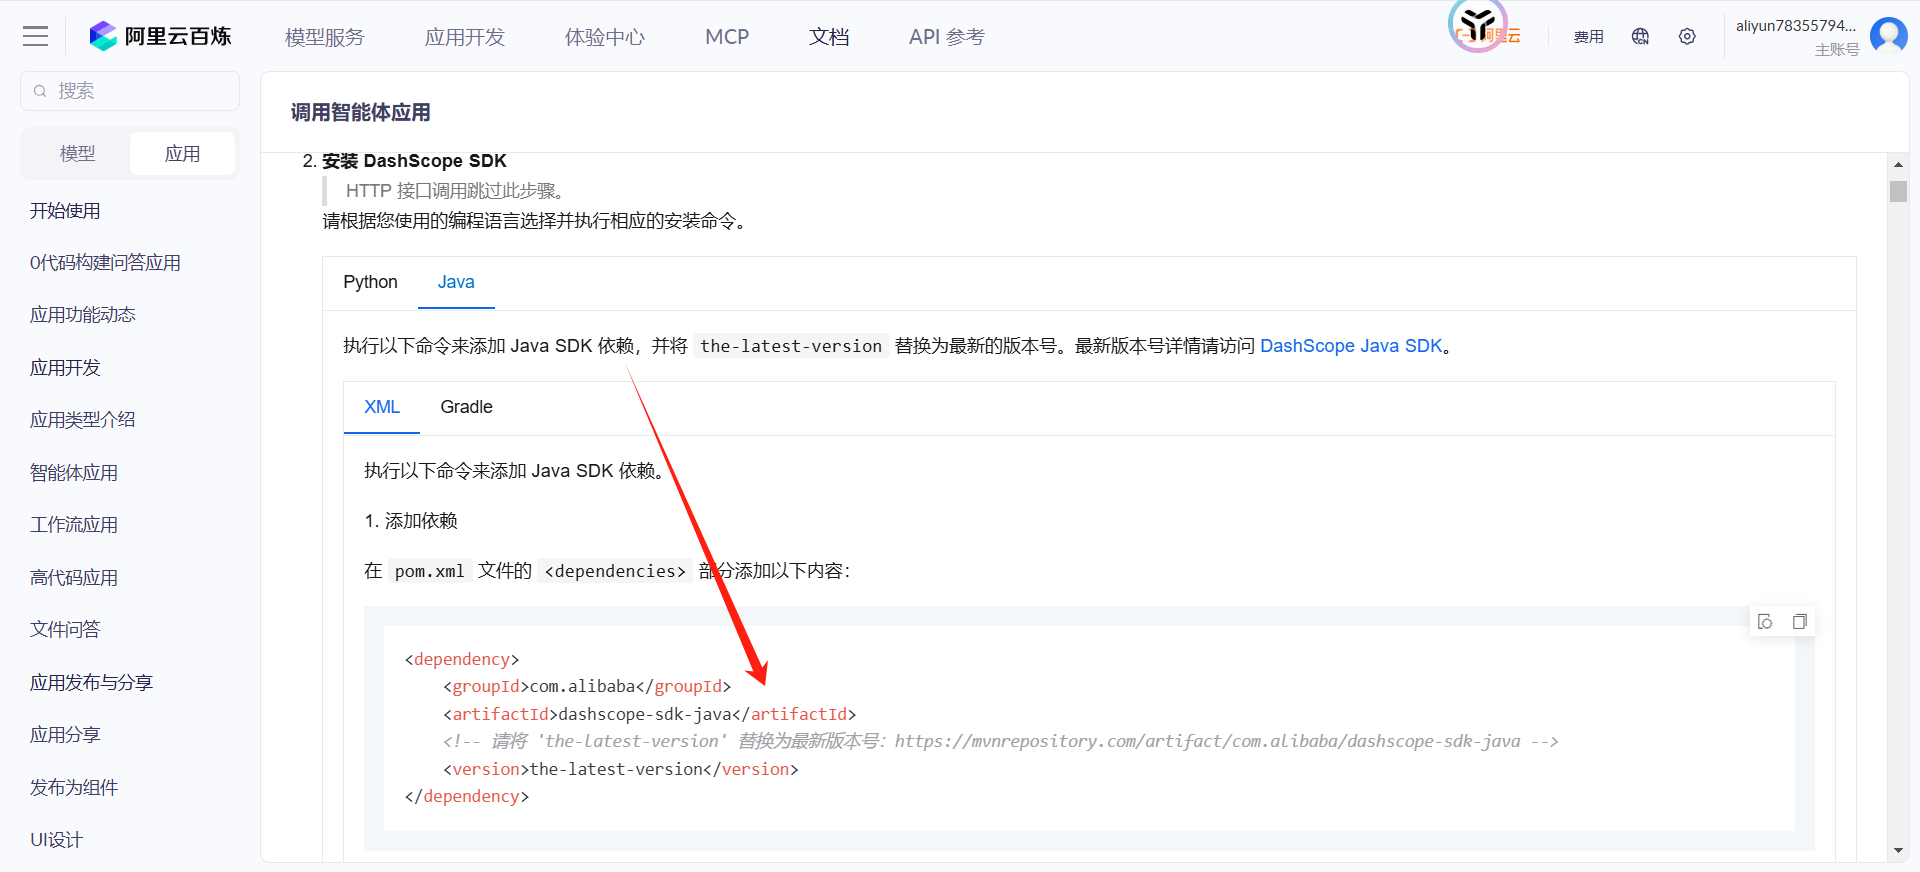This screenshot has width=1920, height=872.
Task: Open the 费用 menu
Action: click(1588, 37)
